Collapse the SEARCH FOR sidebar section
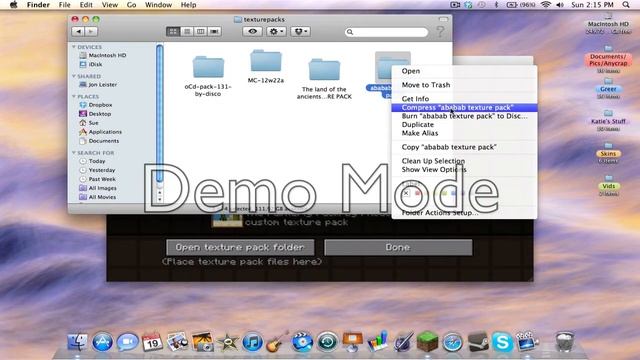 pyautogui.click(x=74, y=153)
